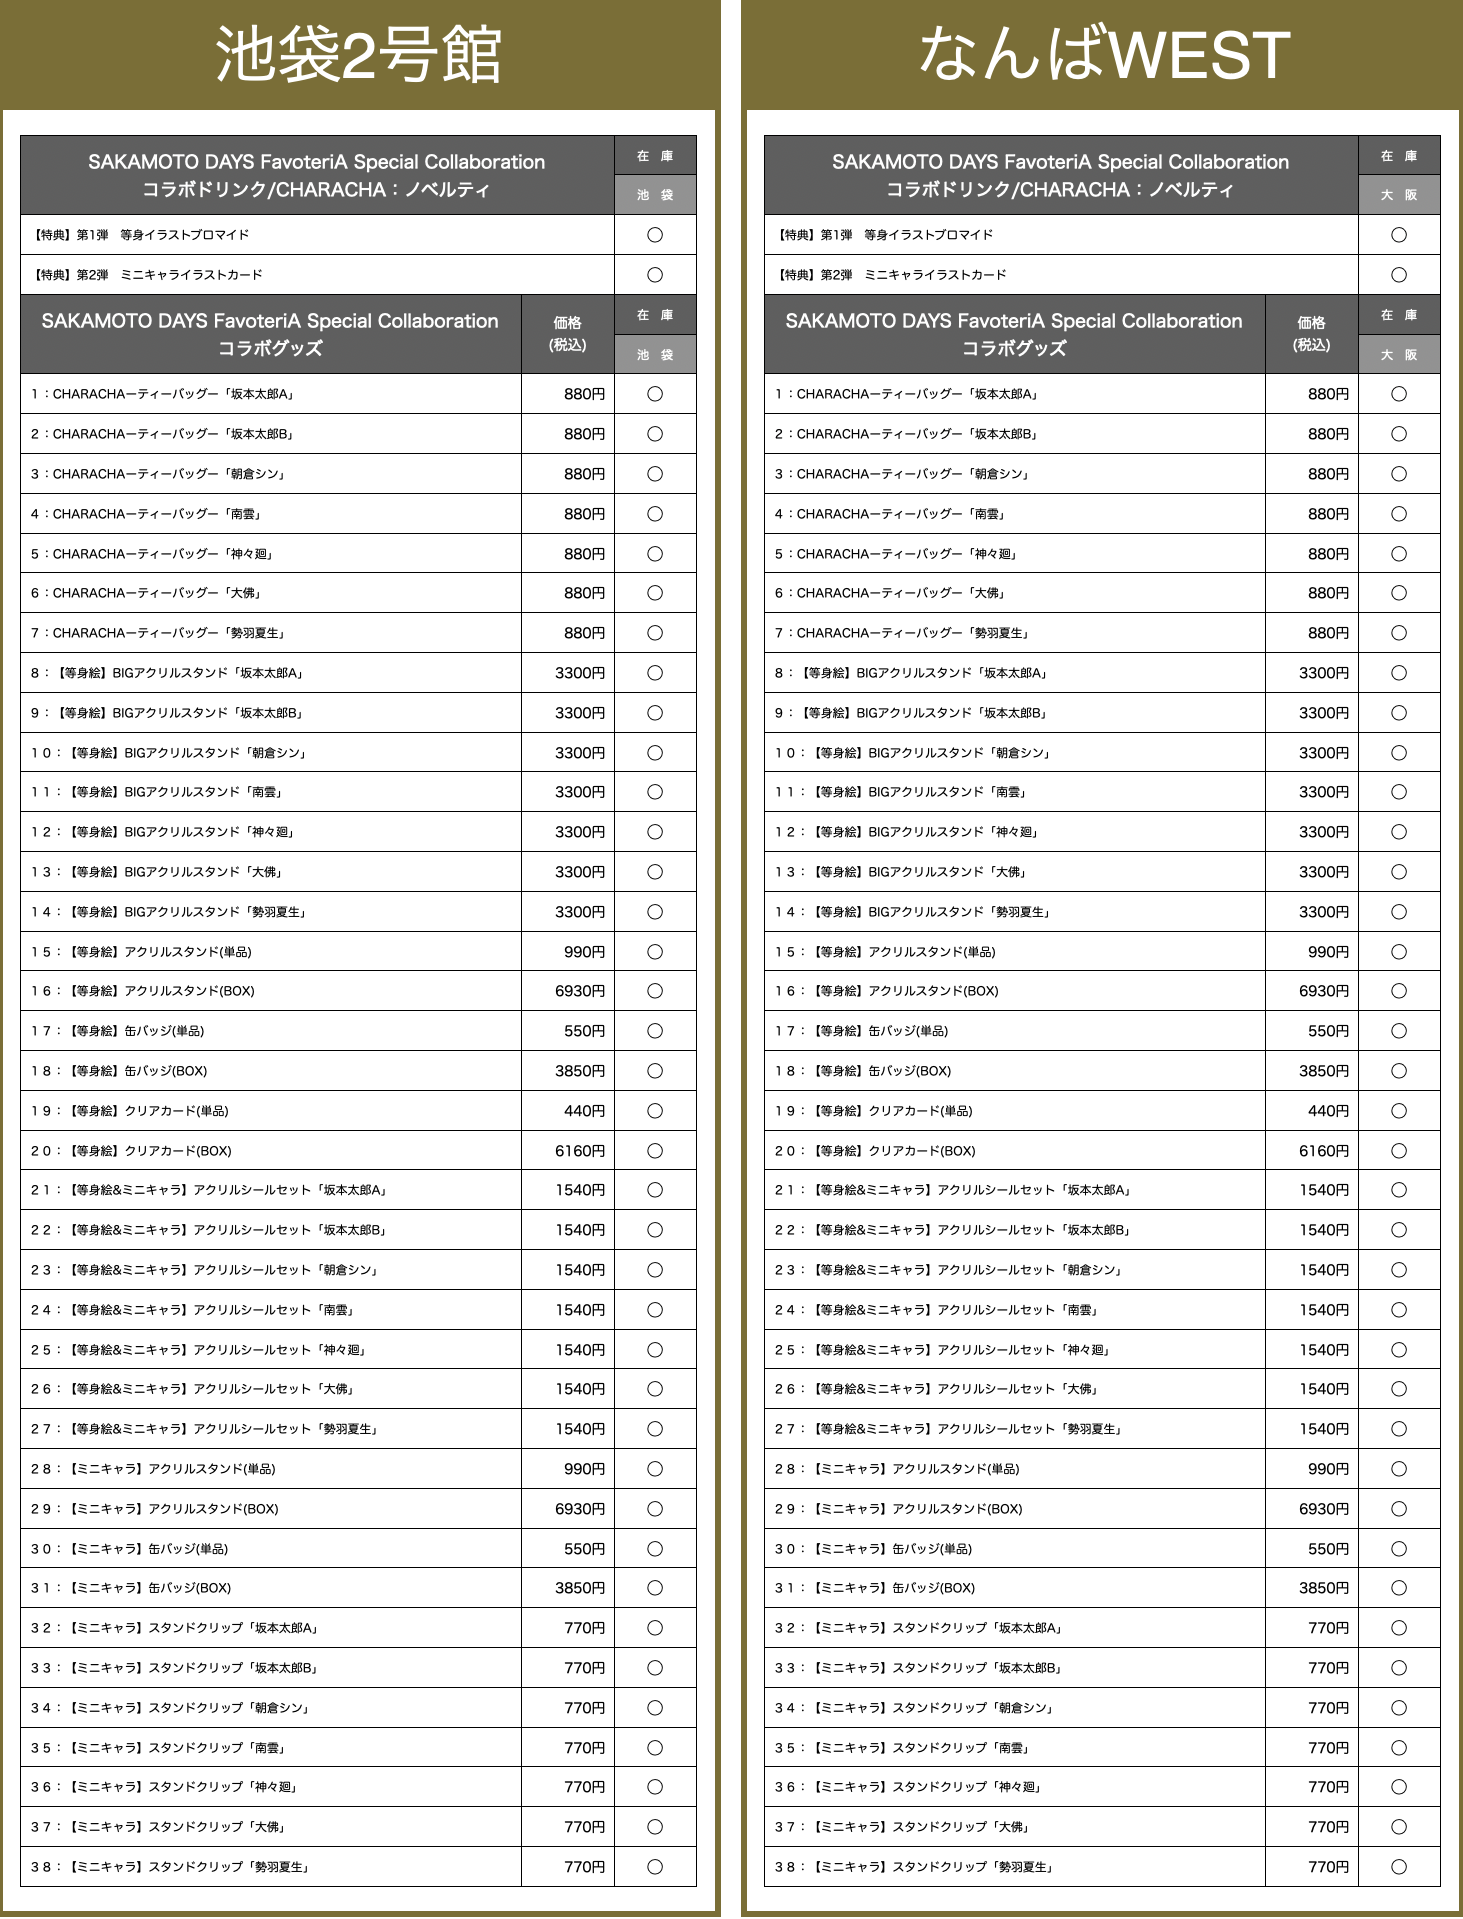
Task: Click the 6930円 price of item 29 in Ikebukuro table
Action: 579,1509
